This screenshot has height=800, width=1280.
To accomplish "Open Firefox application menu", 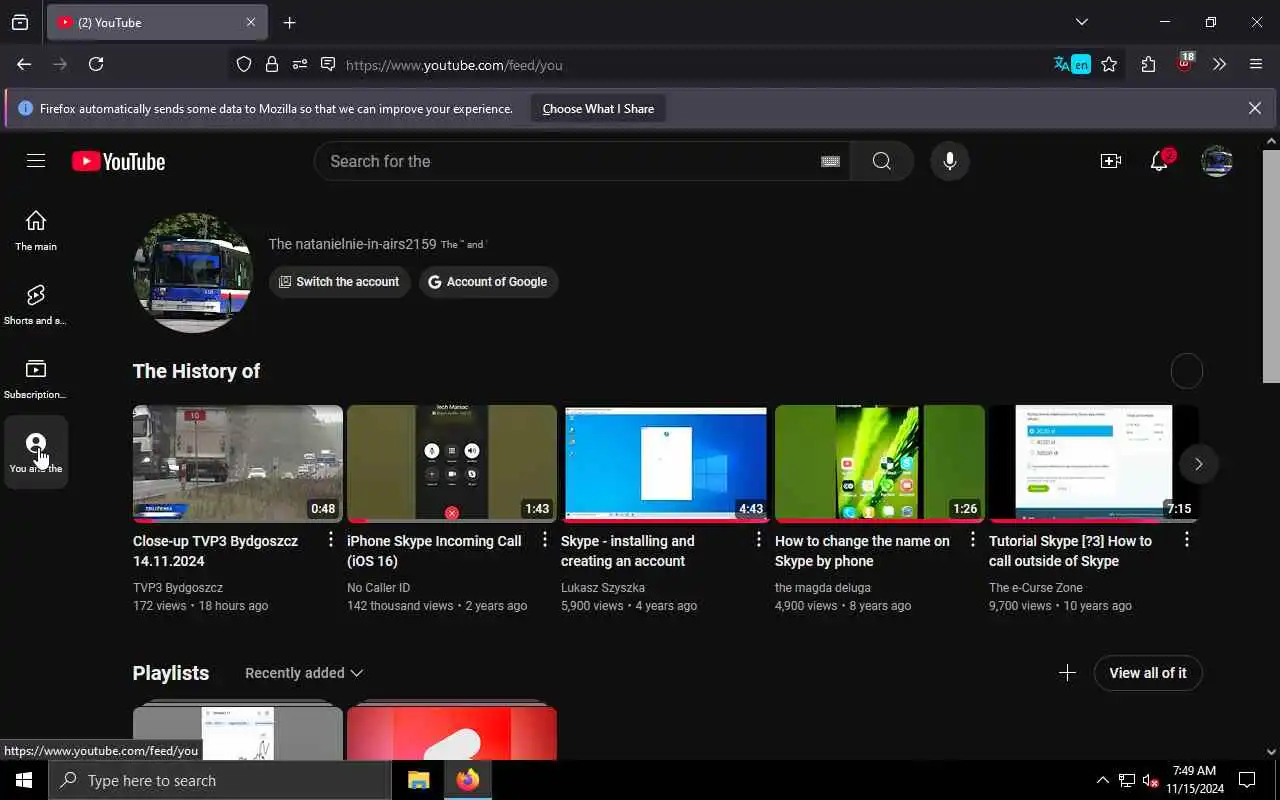I will pyautogui.click(x=1256, y=65).
